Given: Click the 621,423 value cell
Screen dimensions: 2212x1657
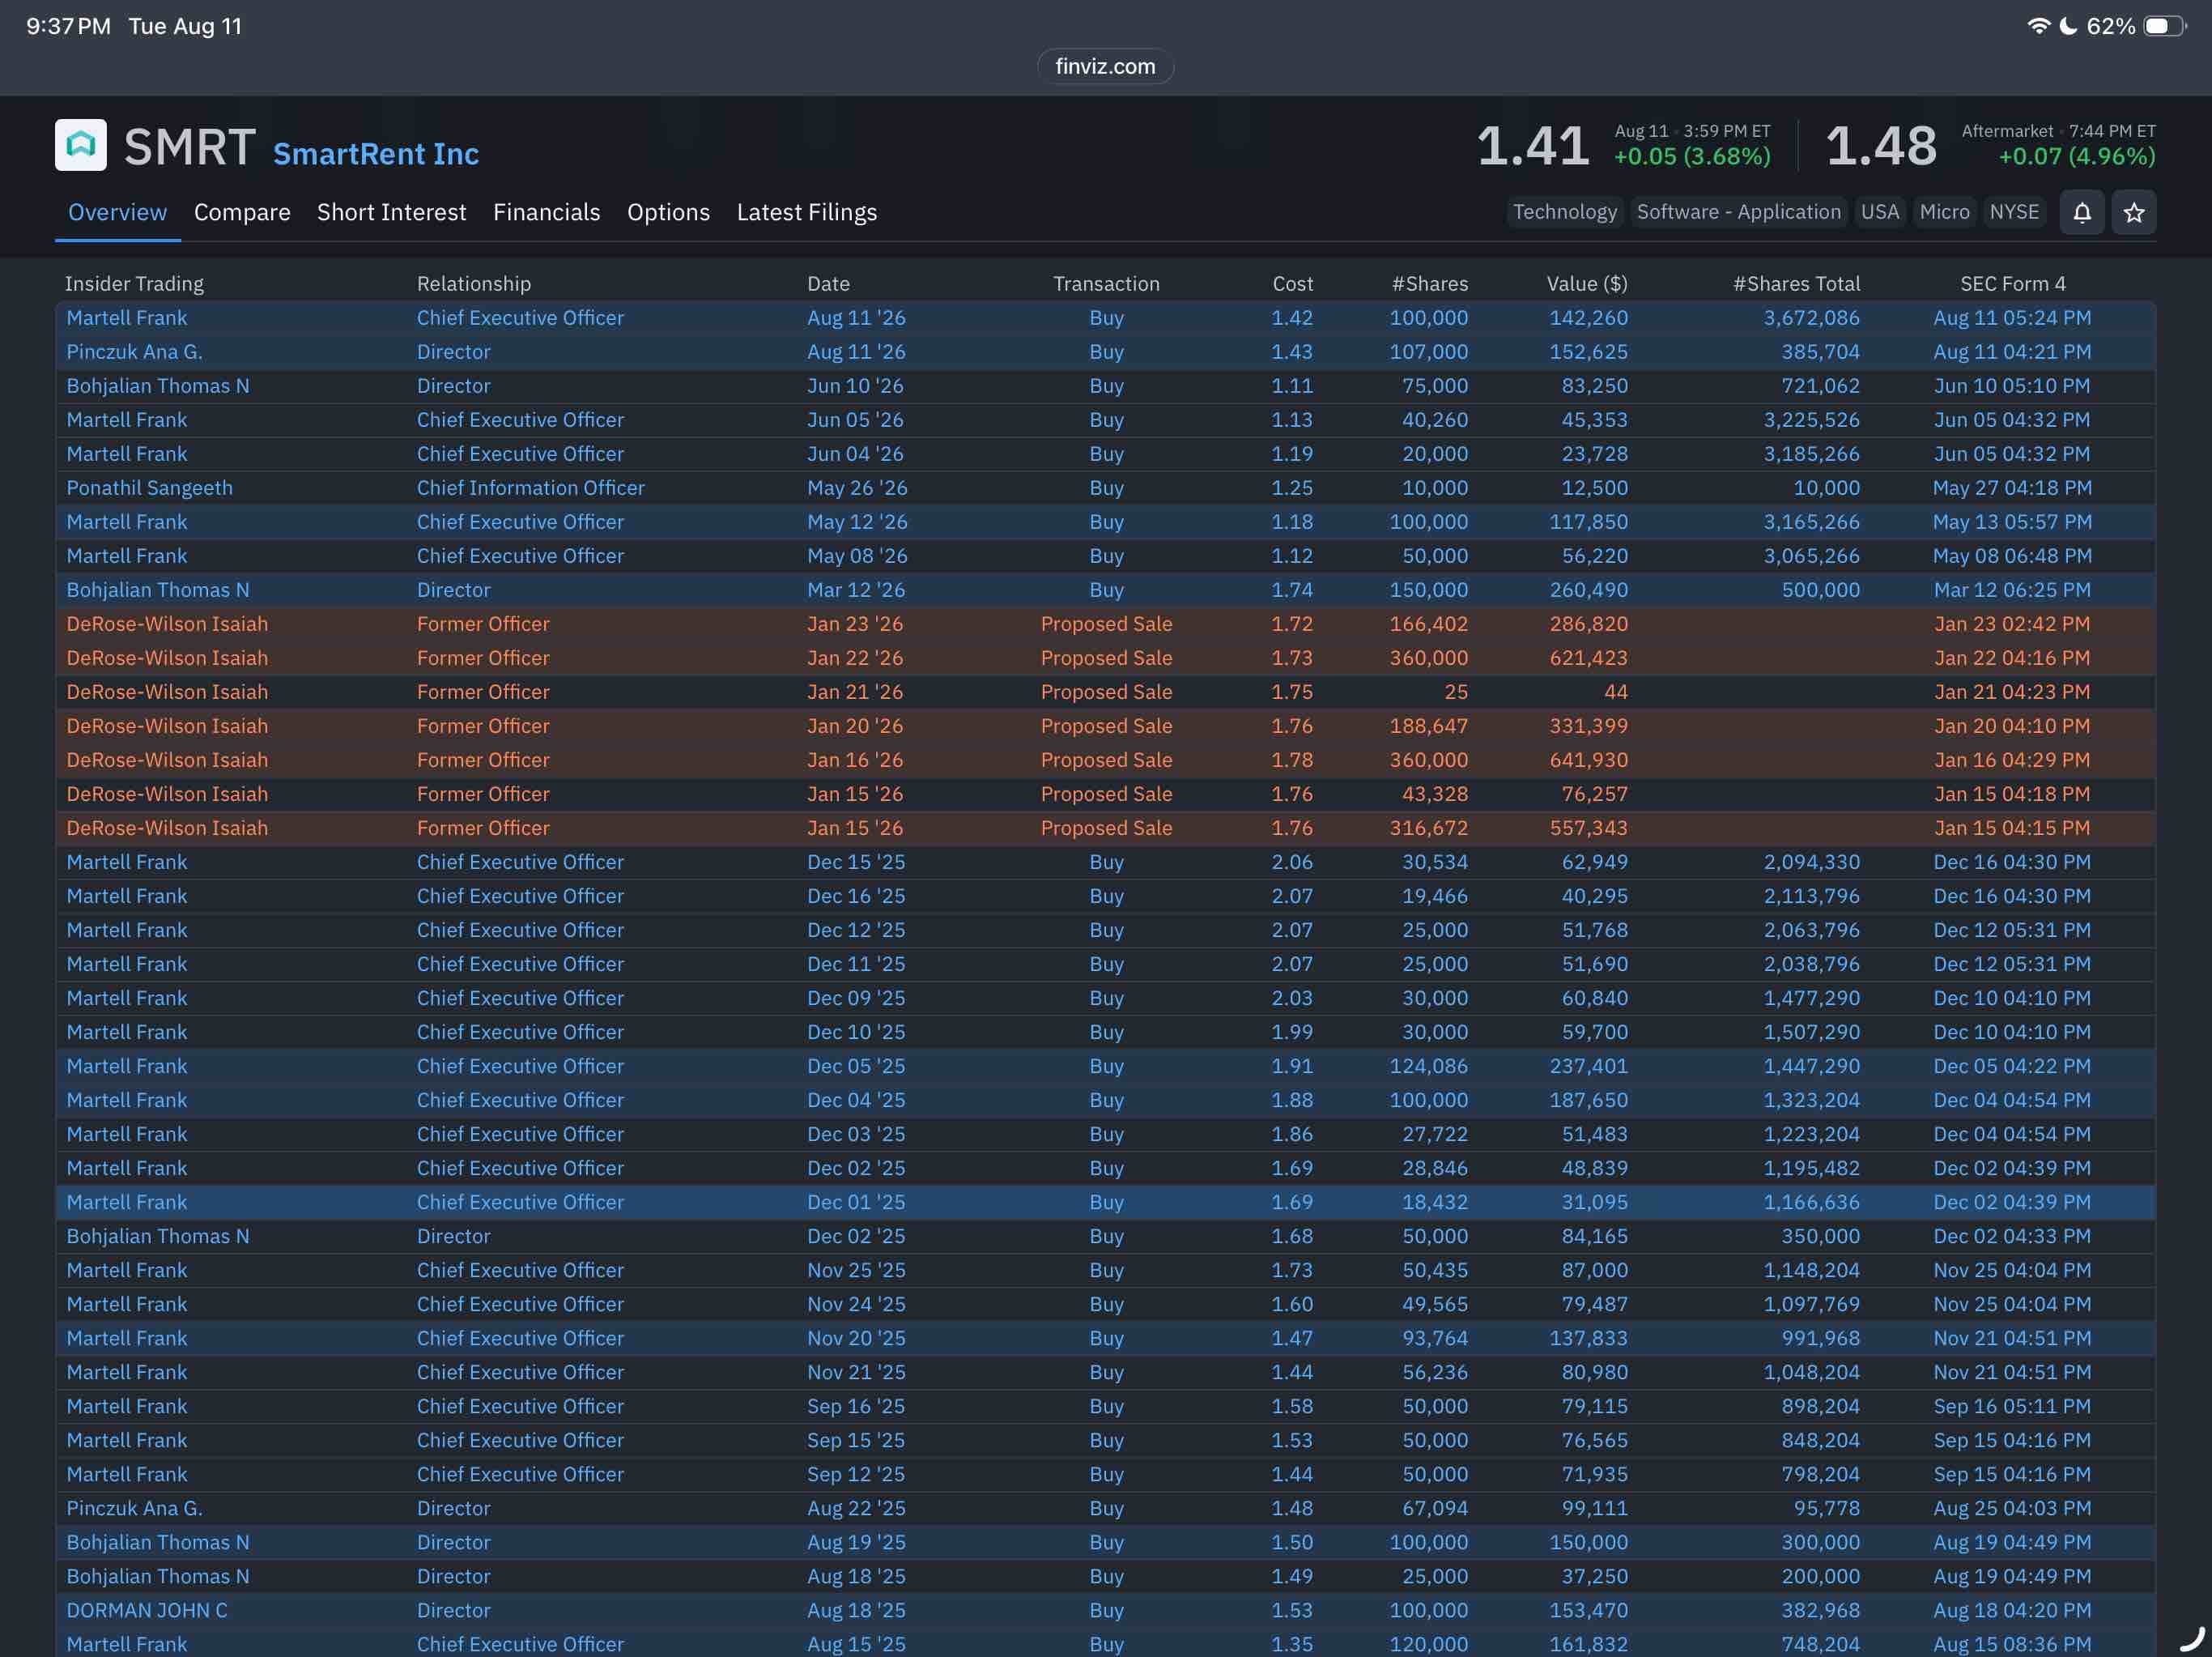Looking at the screenshot, I should (x=1589, y=658).
